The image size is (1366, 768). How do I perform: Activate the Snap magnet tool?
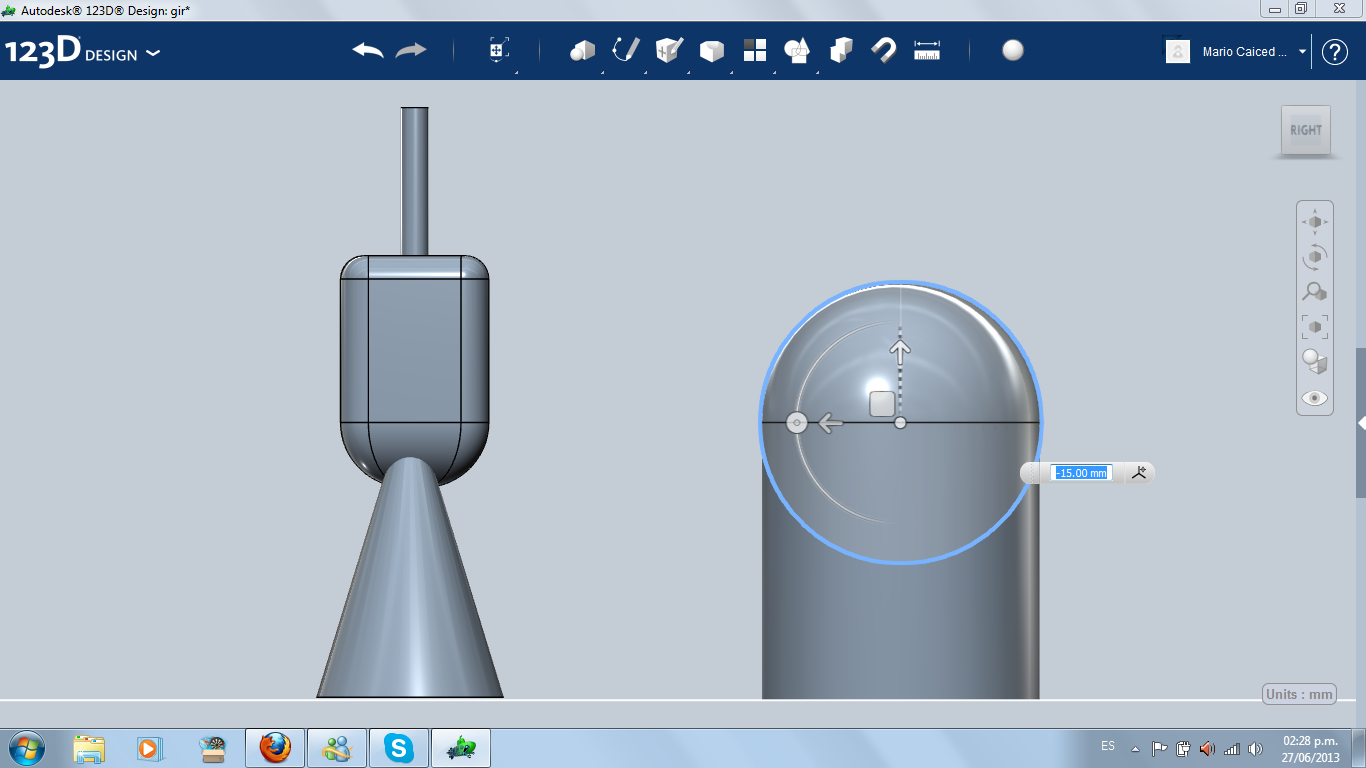(884, 50)
